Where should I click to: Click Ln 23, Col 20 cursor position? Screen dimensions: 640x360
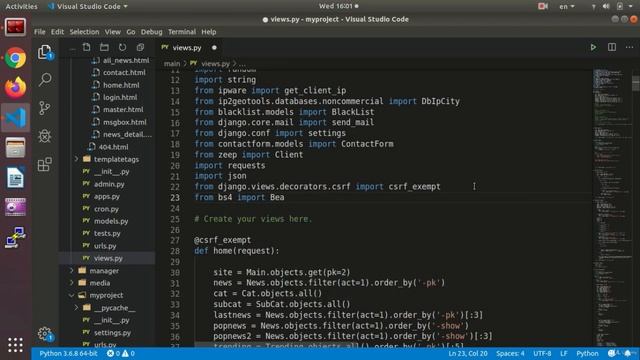pyautogui.click(x=468, y=353)
